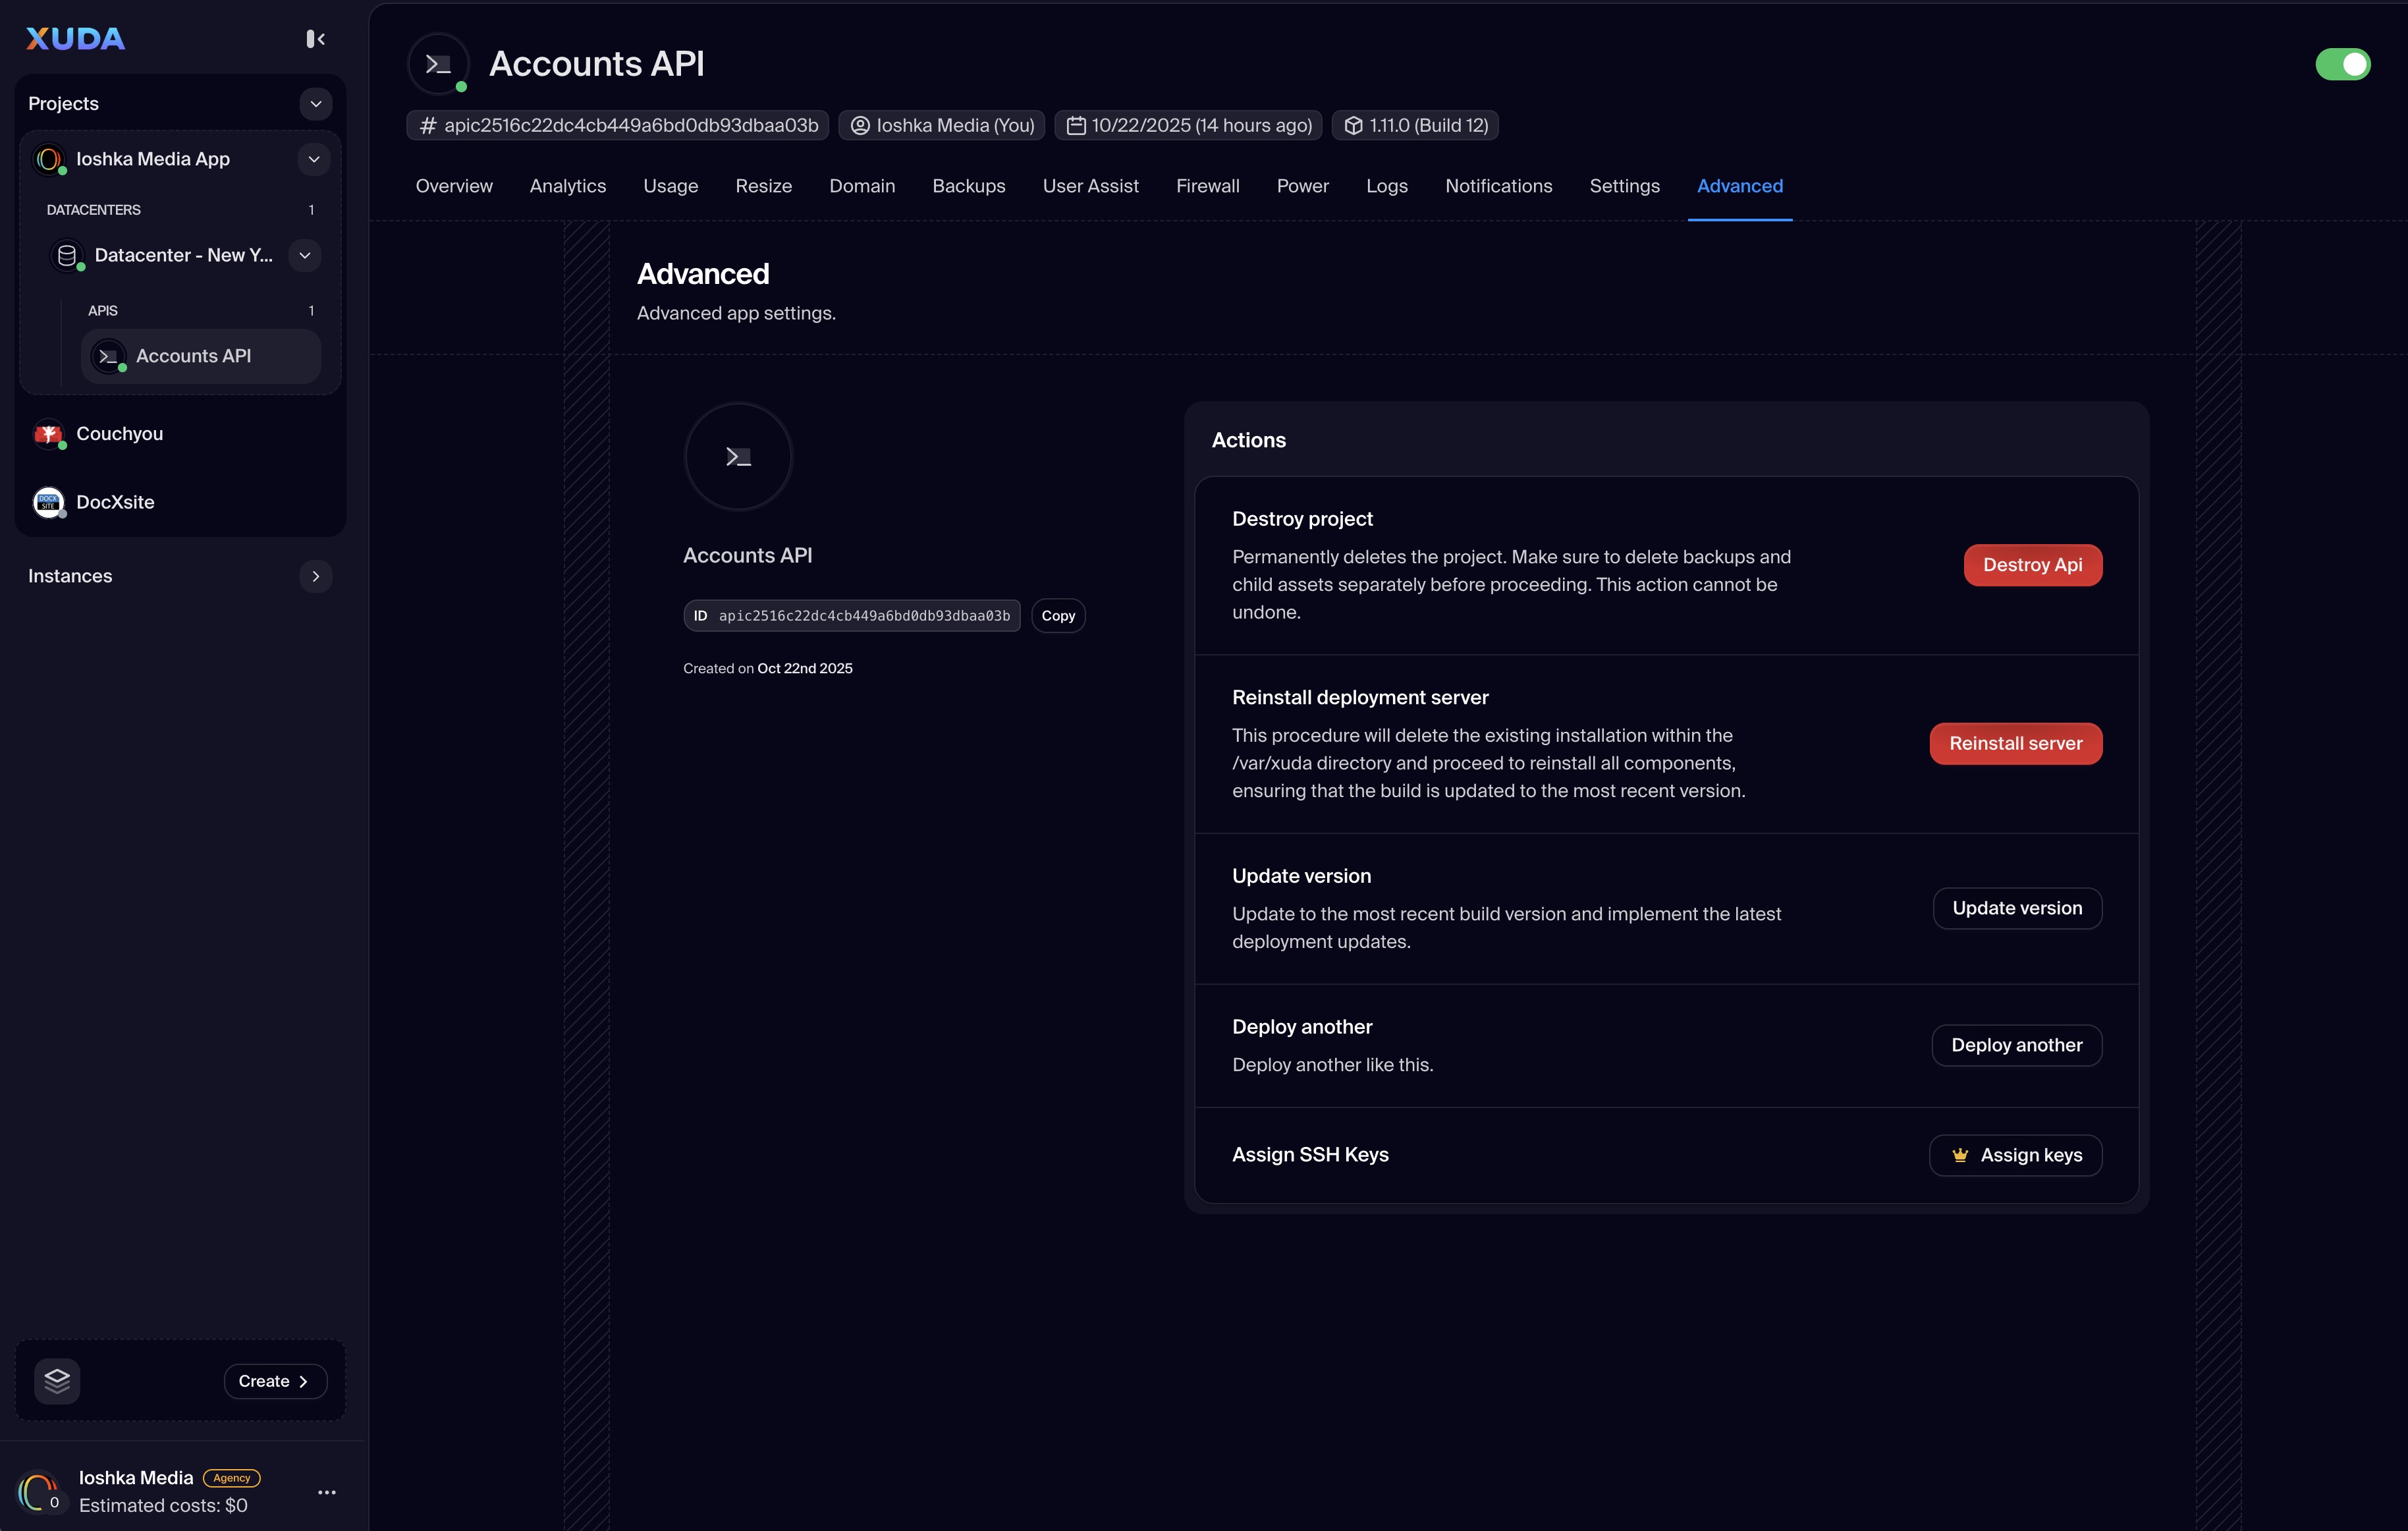Collapse the Datacenter - New York node

tap(305, 255)
